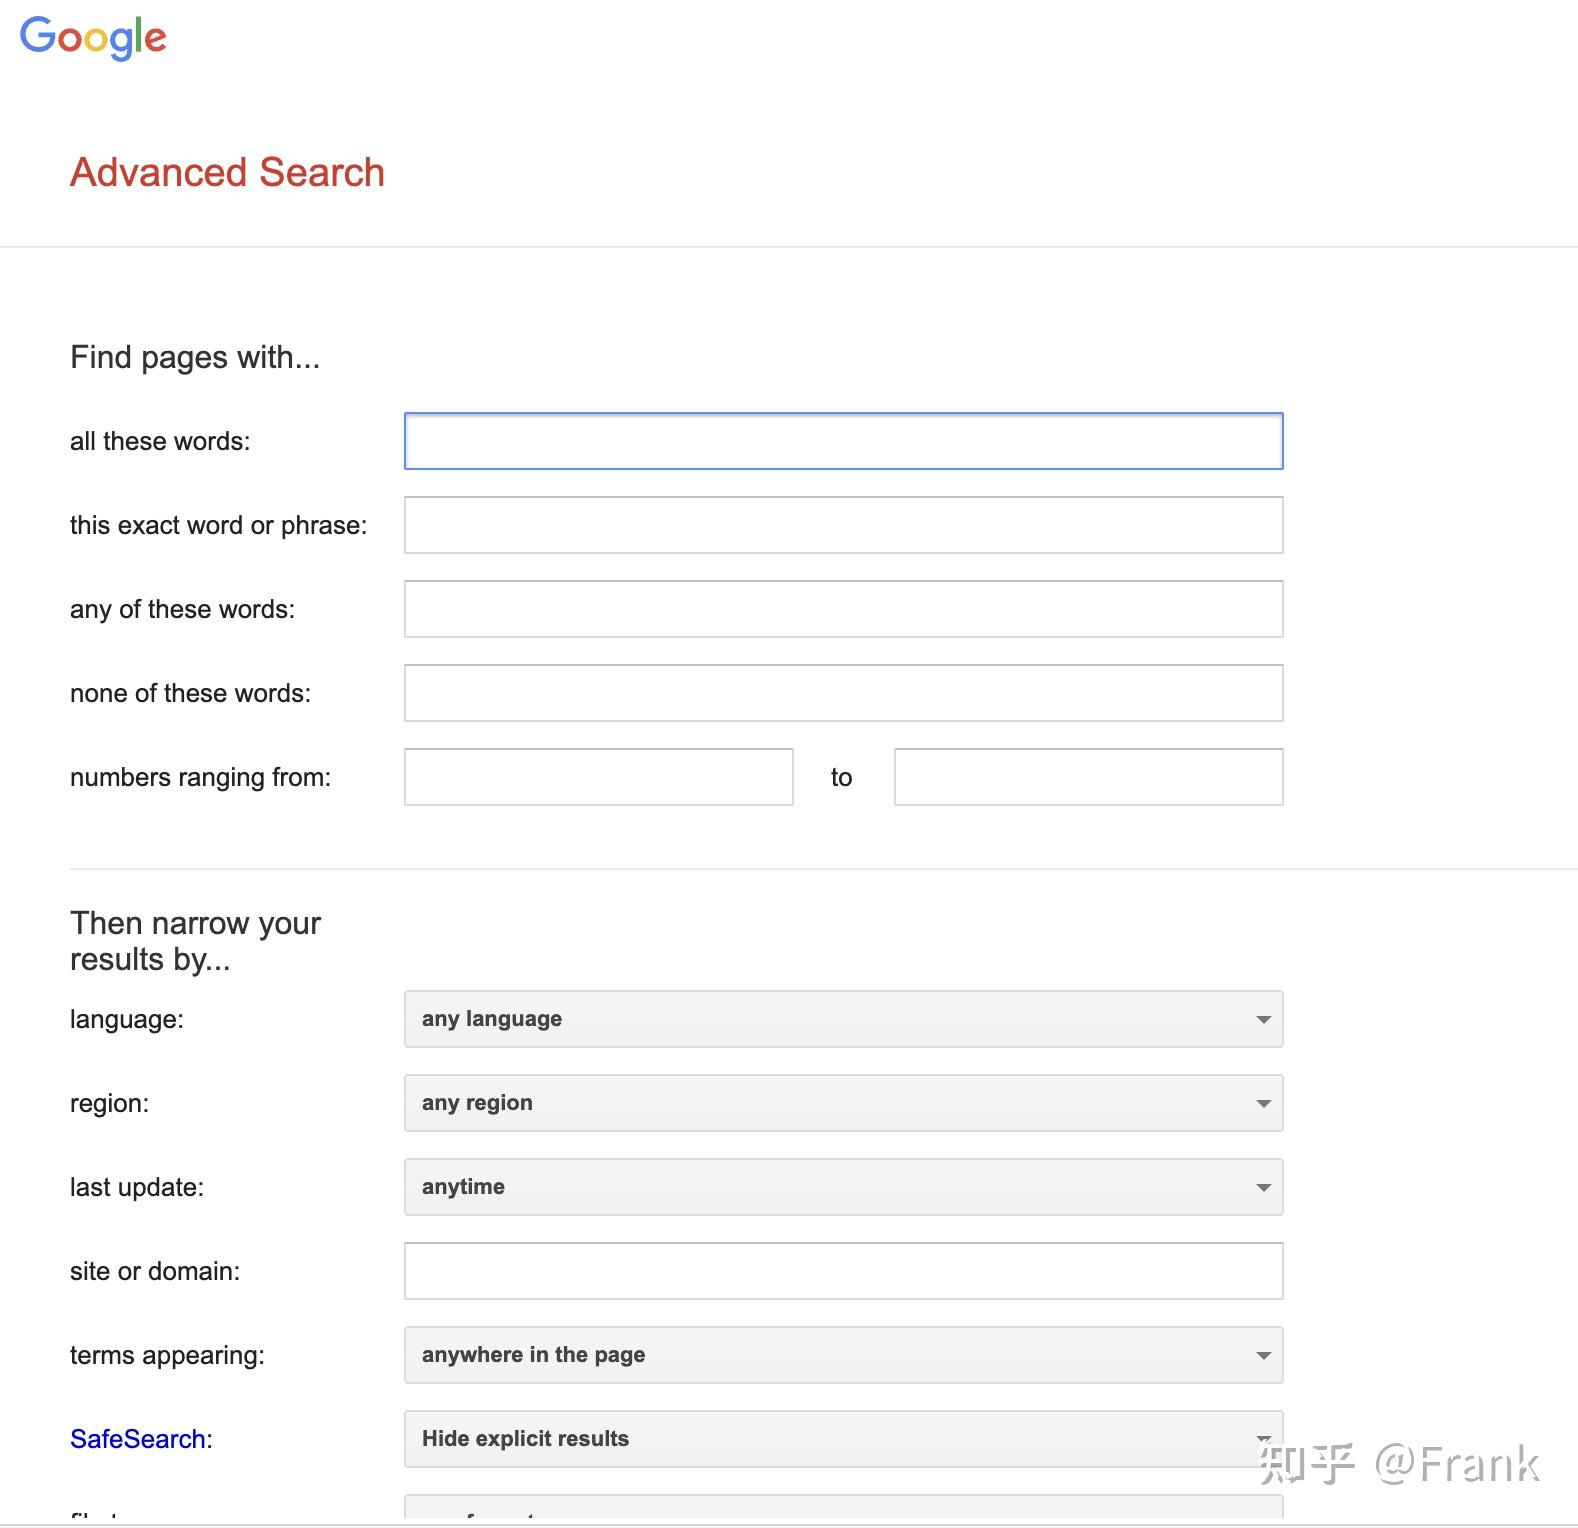Click 'this exact word or phrase' field
The image size is (1578, 1528).
pos(843,525)
